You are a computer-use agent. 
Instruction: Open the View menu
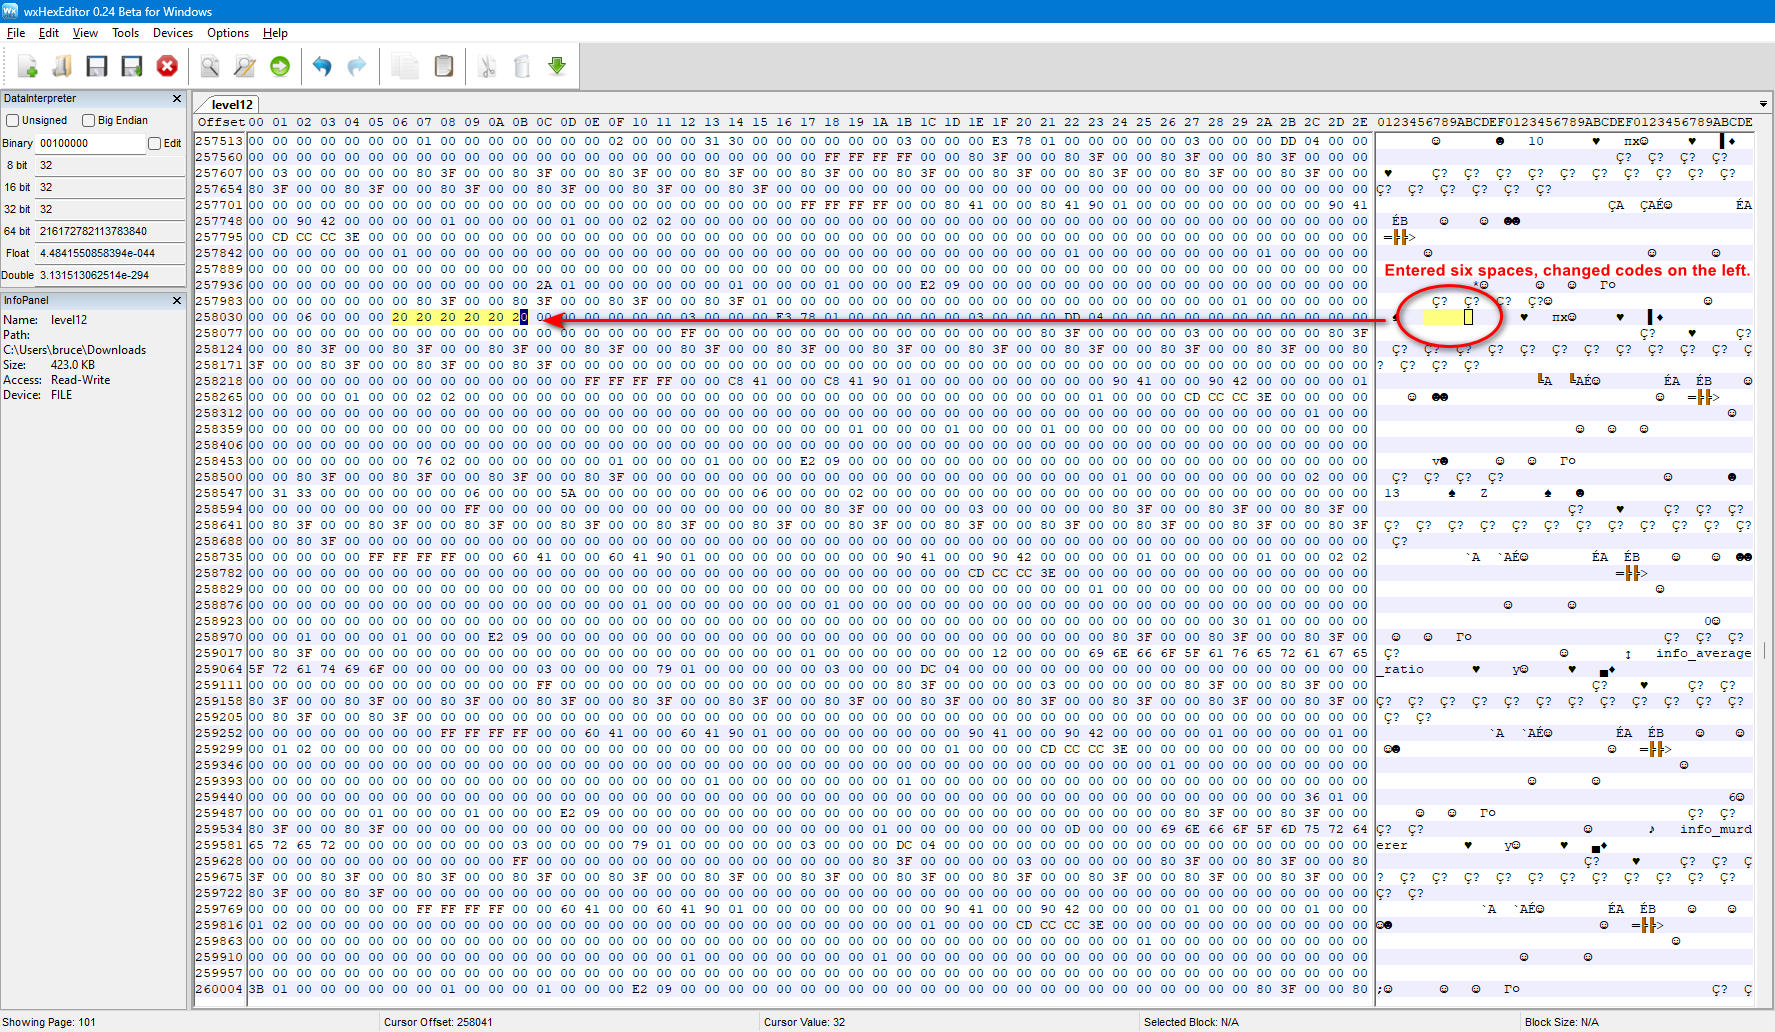click(85, 33)
